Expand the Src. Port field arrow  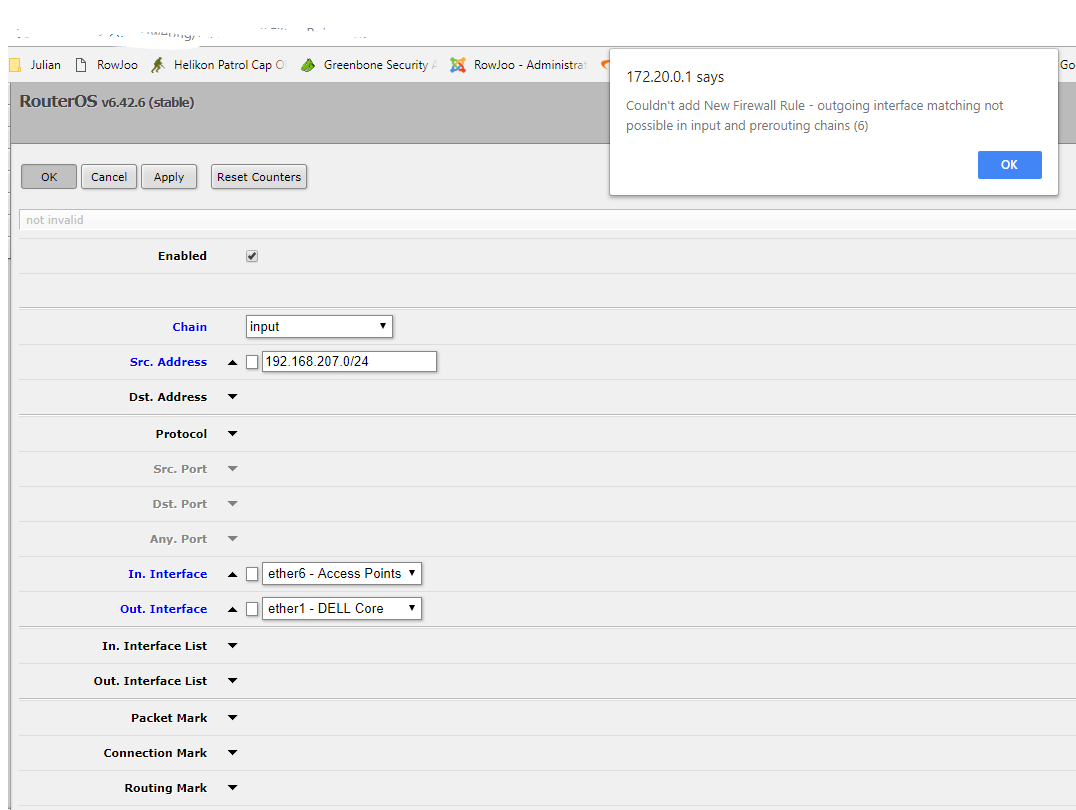click(x=233, y=469)
